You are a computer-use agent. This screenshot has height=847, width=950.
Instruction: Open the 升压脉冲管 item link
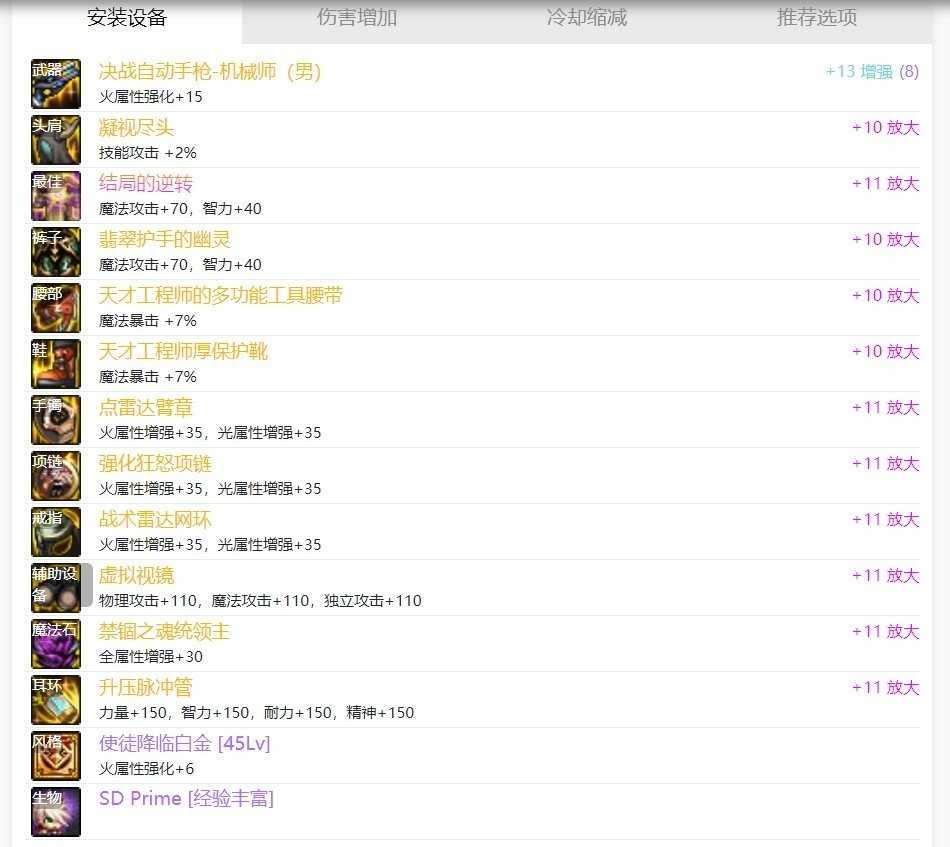point(145,687)
